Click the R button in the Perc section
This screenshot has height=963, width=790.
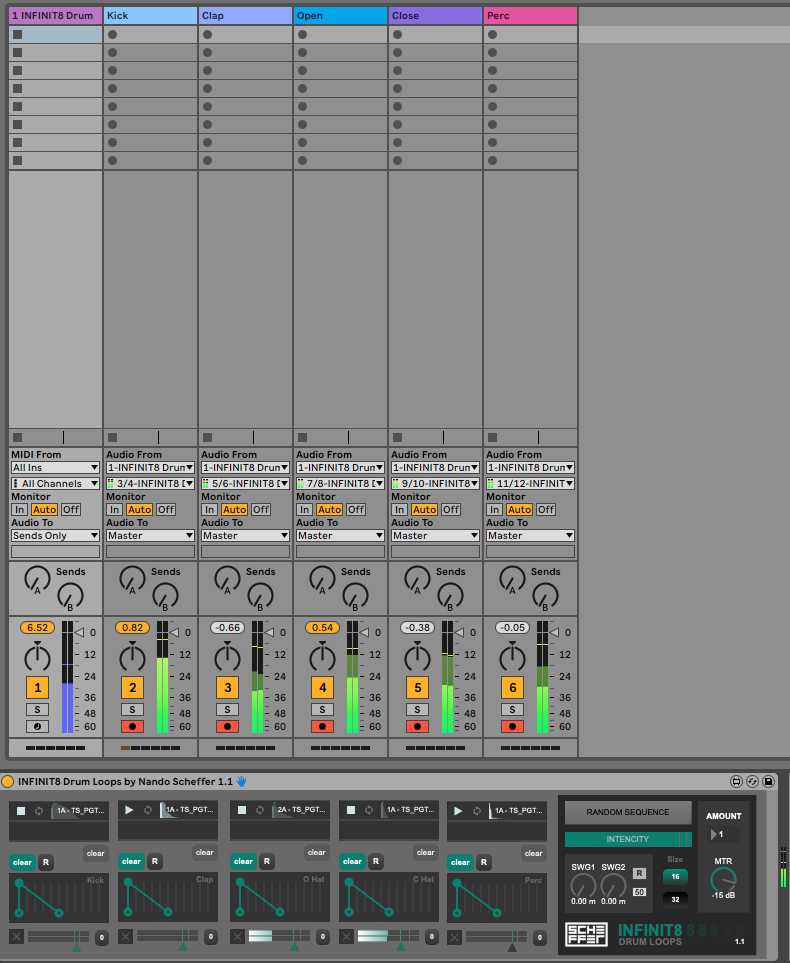coord(483,862)
